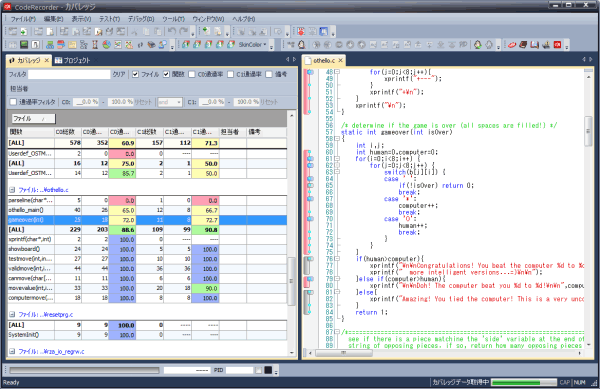Image resolution: width=600 pixels, height=389 pixels.
Task: Collapse the ファイル: ...\rza_io_regrw.c group
Action: (x=12, y=351)
